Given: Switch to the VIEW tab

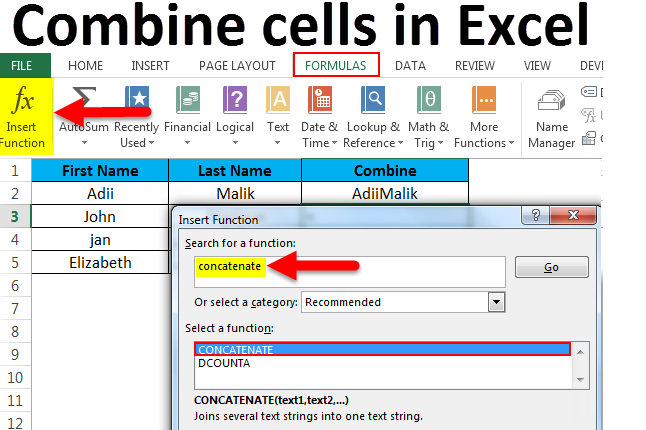Looking at the screenshot, I should coord(537,65).
